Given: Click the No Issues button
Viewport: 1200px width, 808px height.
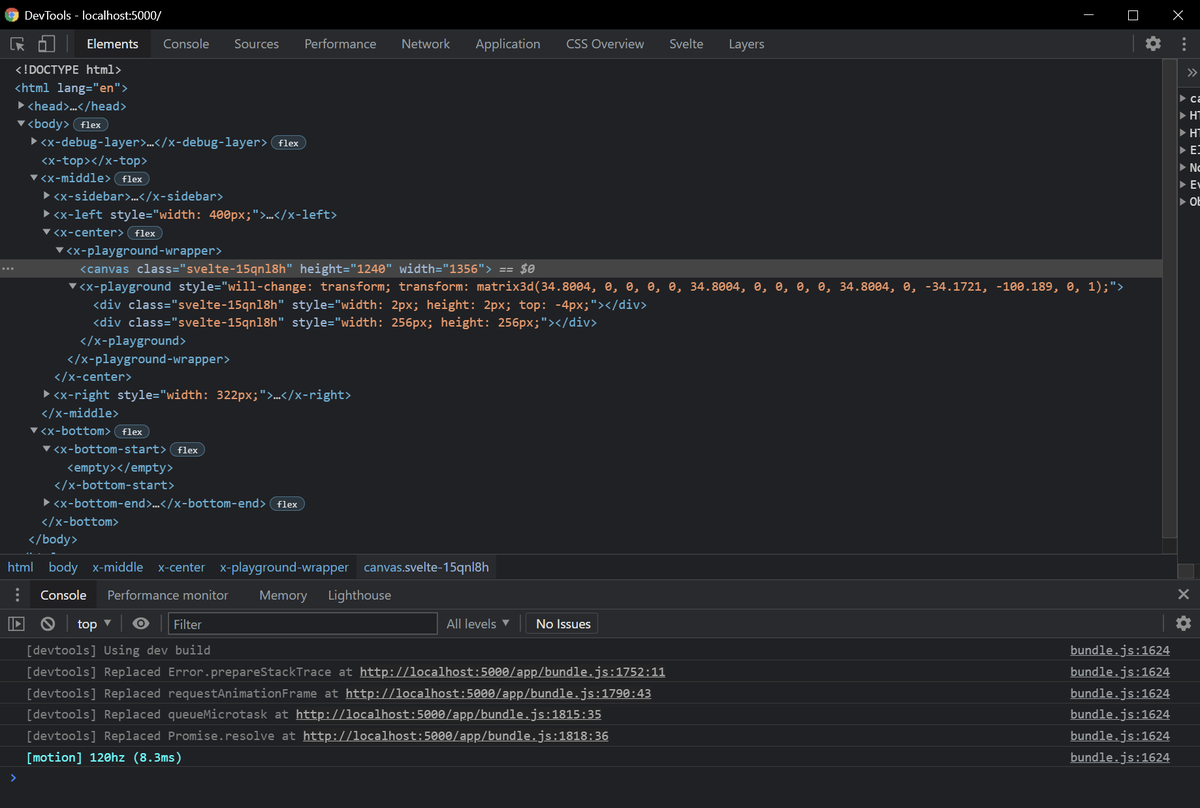Looking at the screenshot, I should [x=563, y=624].
